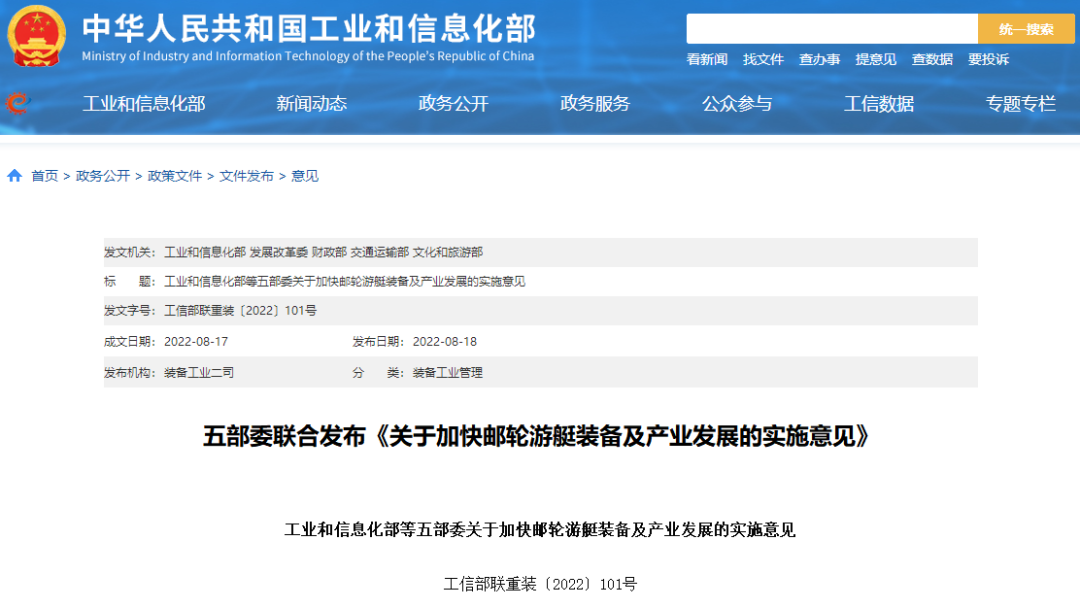Image resolution: width=1080 pixels, height=608 pixels.
Task: Select 发文字号 value 工信部联重装〔2022〕101号 in table
Action: [x=240, y=311]
